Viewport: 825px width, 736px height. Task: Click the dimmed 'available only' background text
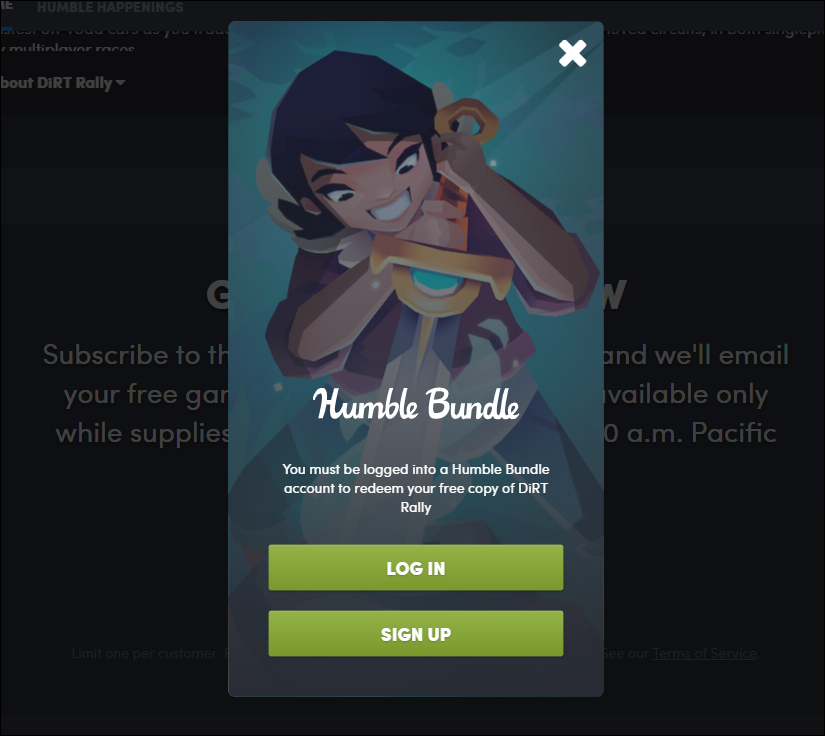click(x=686, y=395)
